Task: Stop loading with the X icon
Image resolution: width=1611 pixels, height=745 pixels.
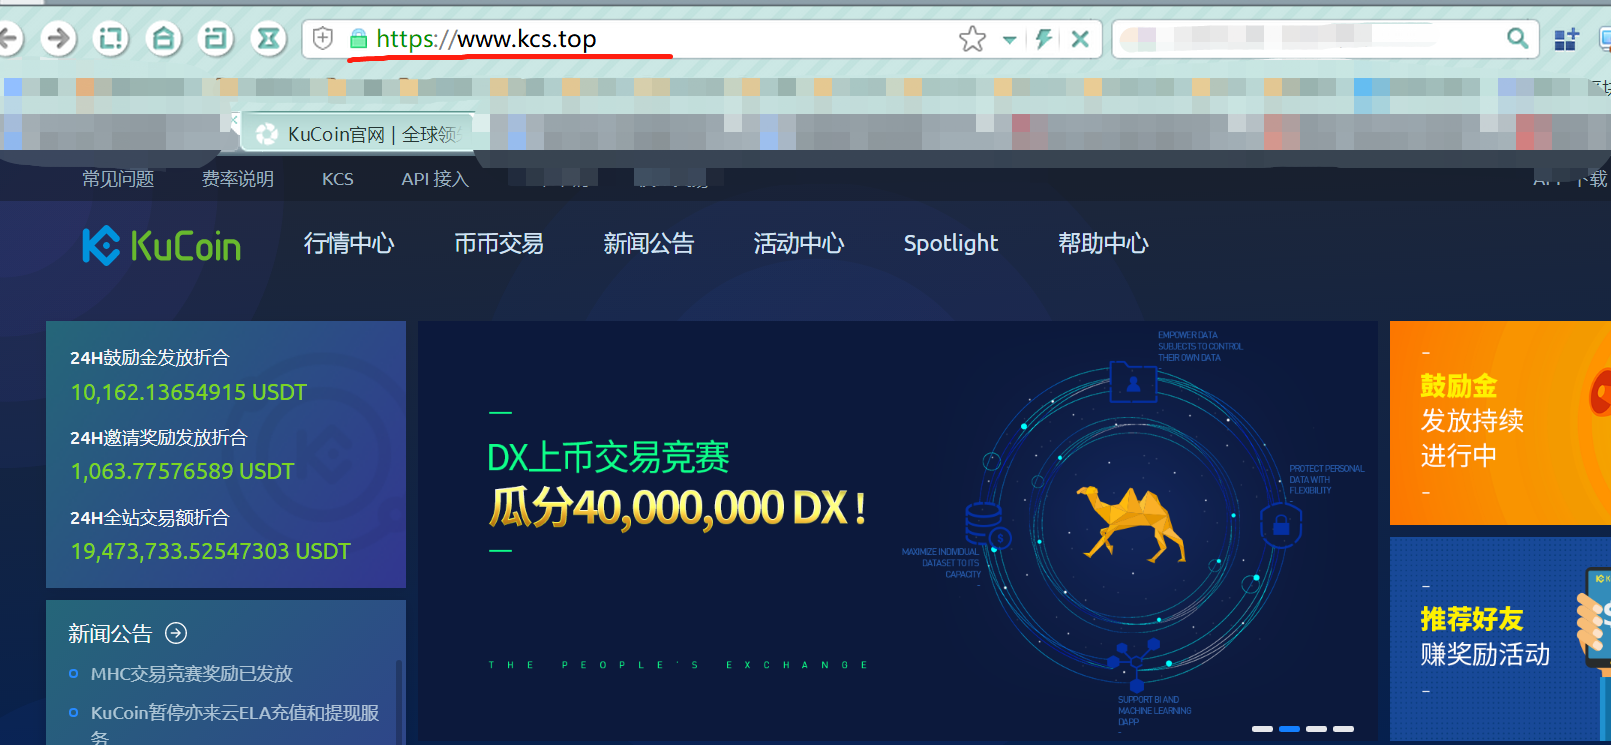Action: 1080,39
